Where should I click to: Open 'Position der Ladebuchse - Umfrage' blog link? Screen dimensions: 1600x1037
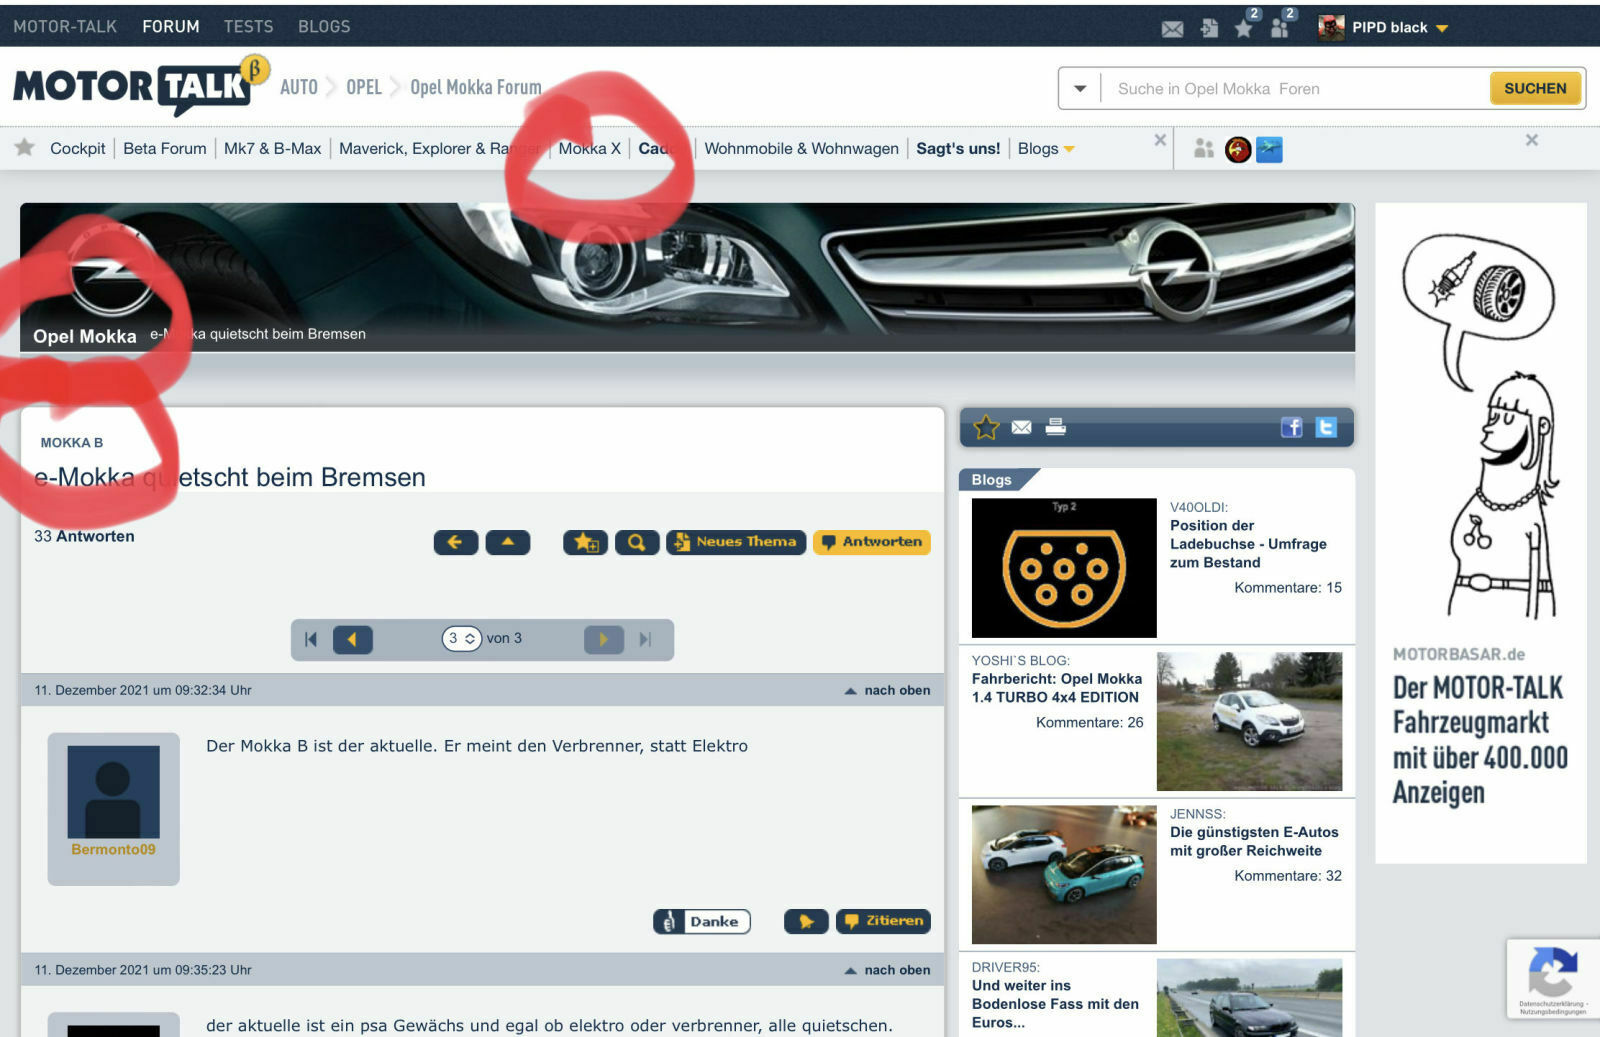pyautogui.click(x=1248, y=544)
